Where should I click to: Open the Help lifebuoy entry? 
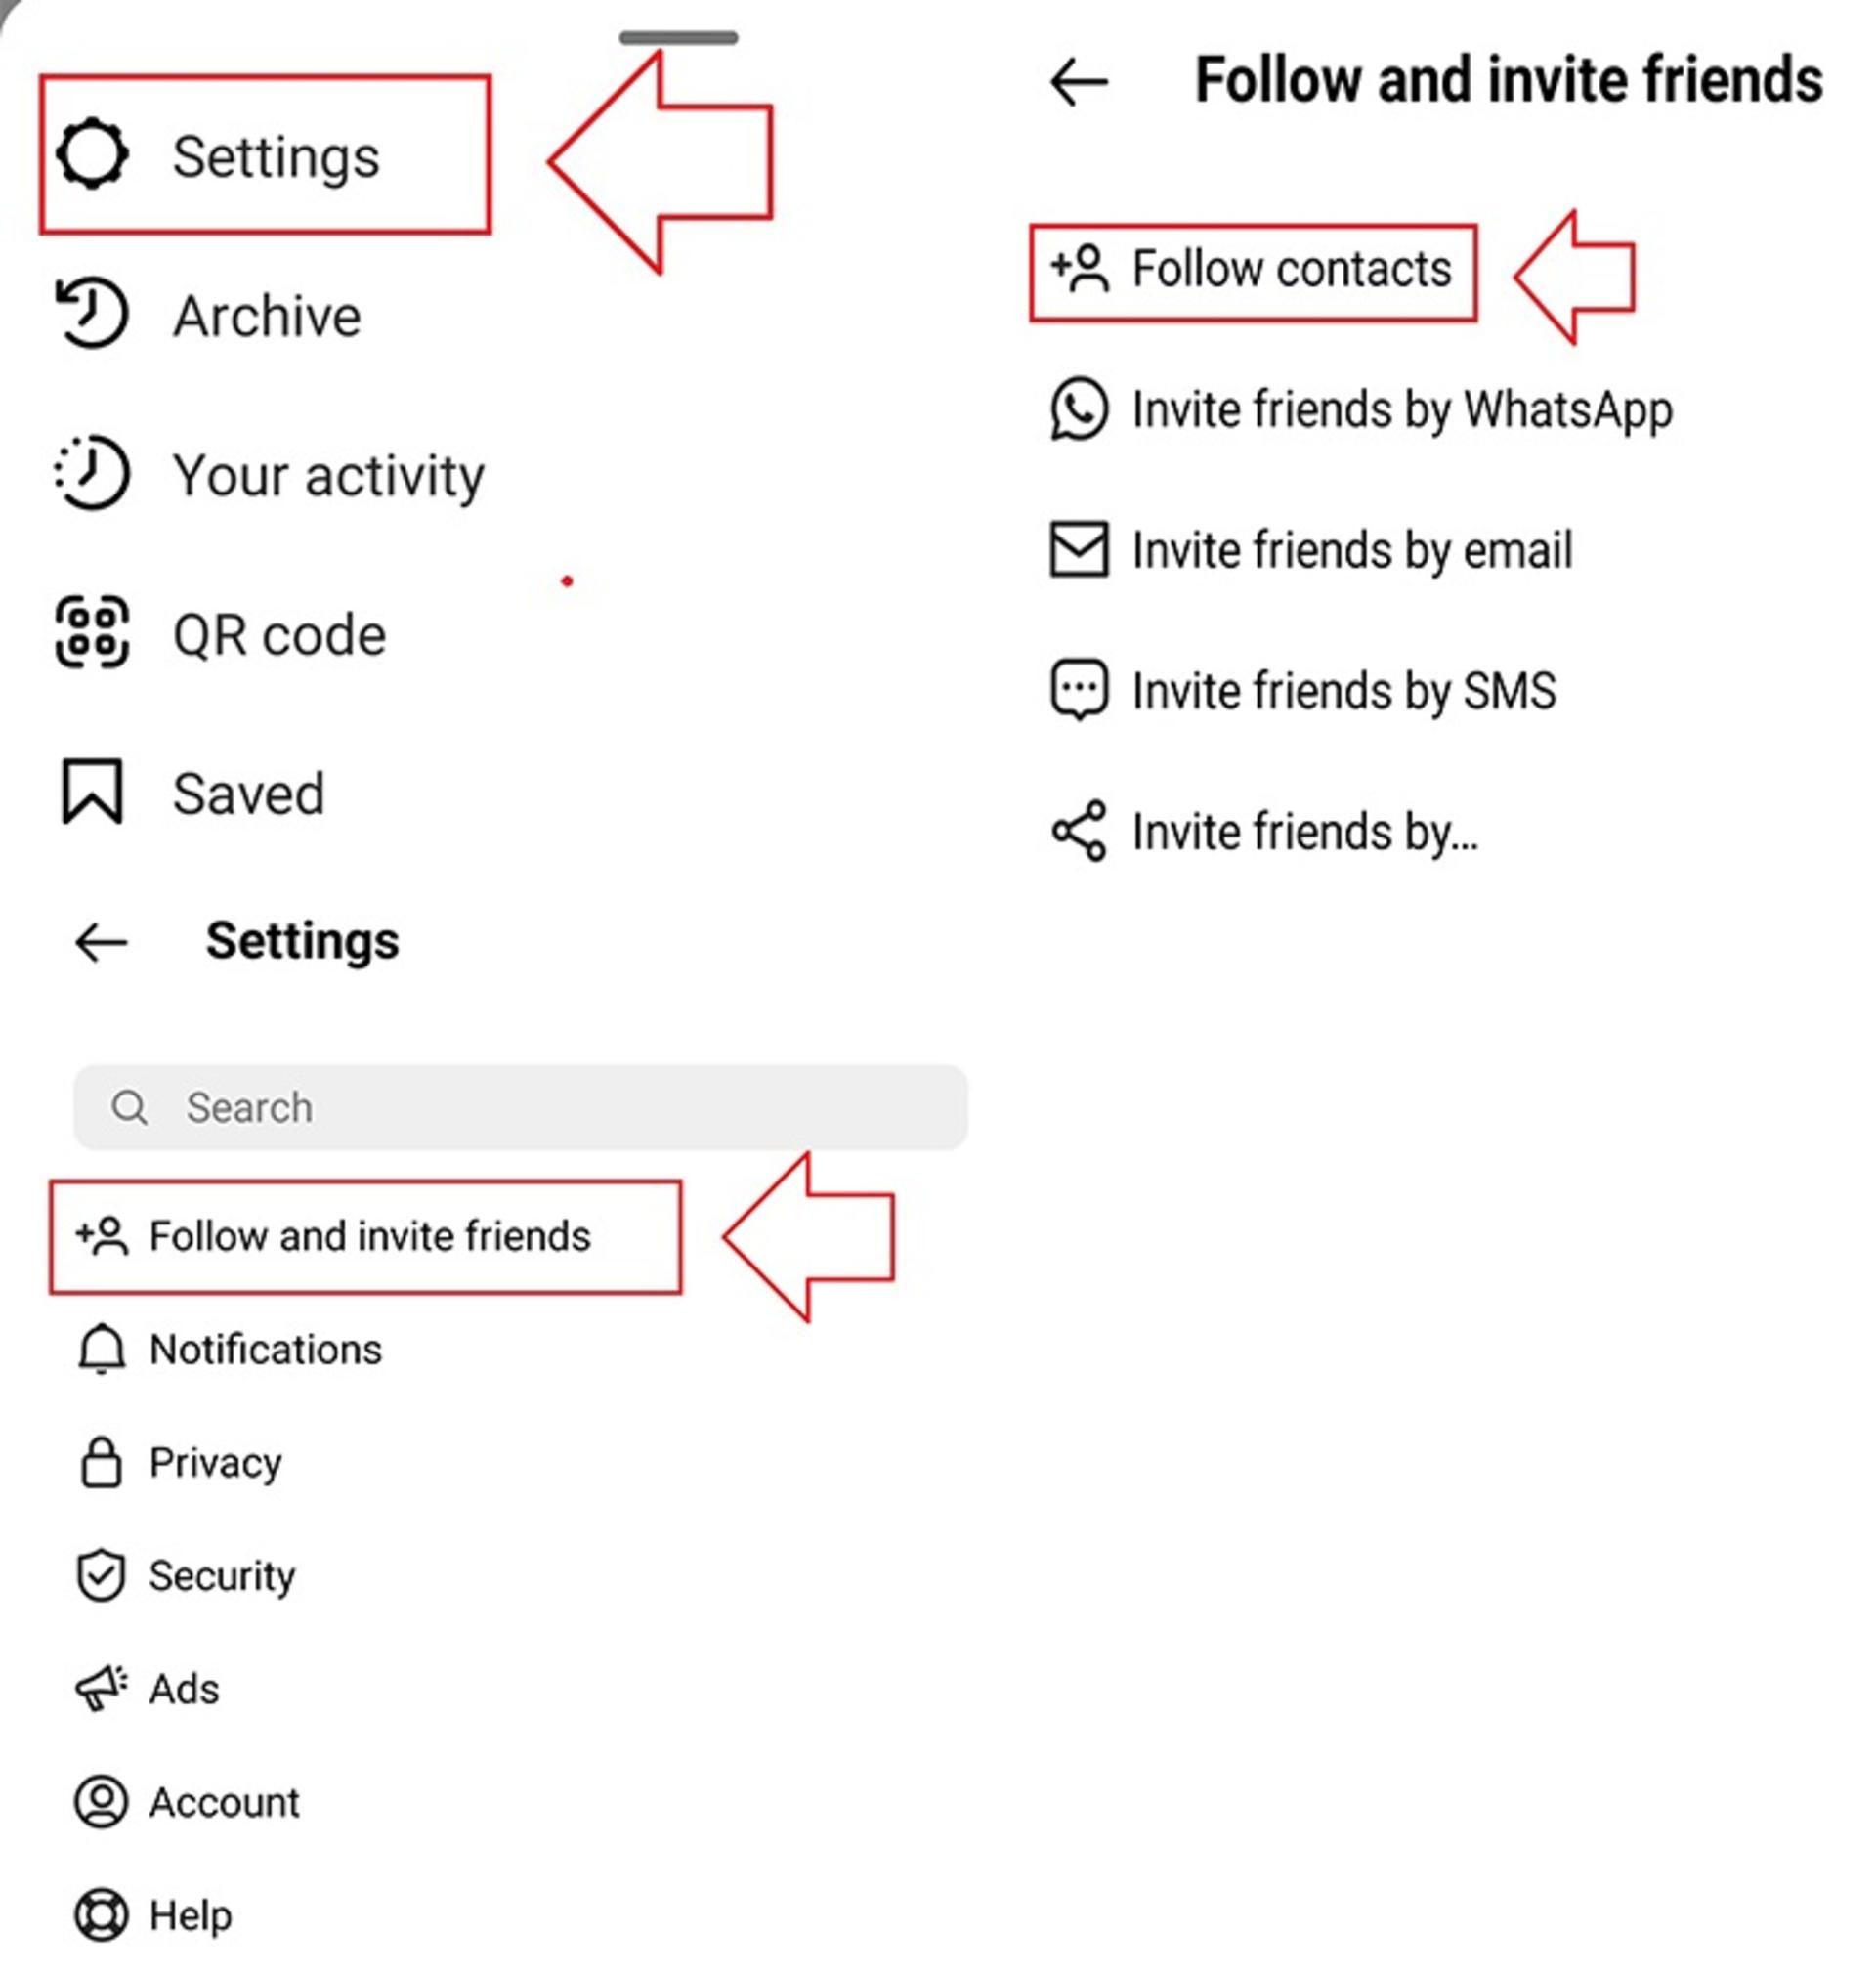coord(153,1916)
